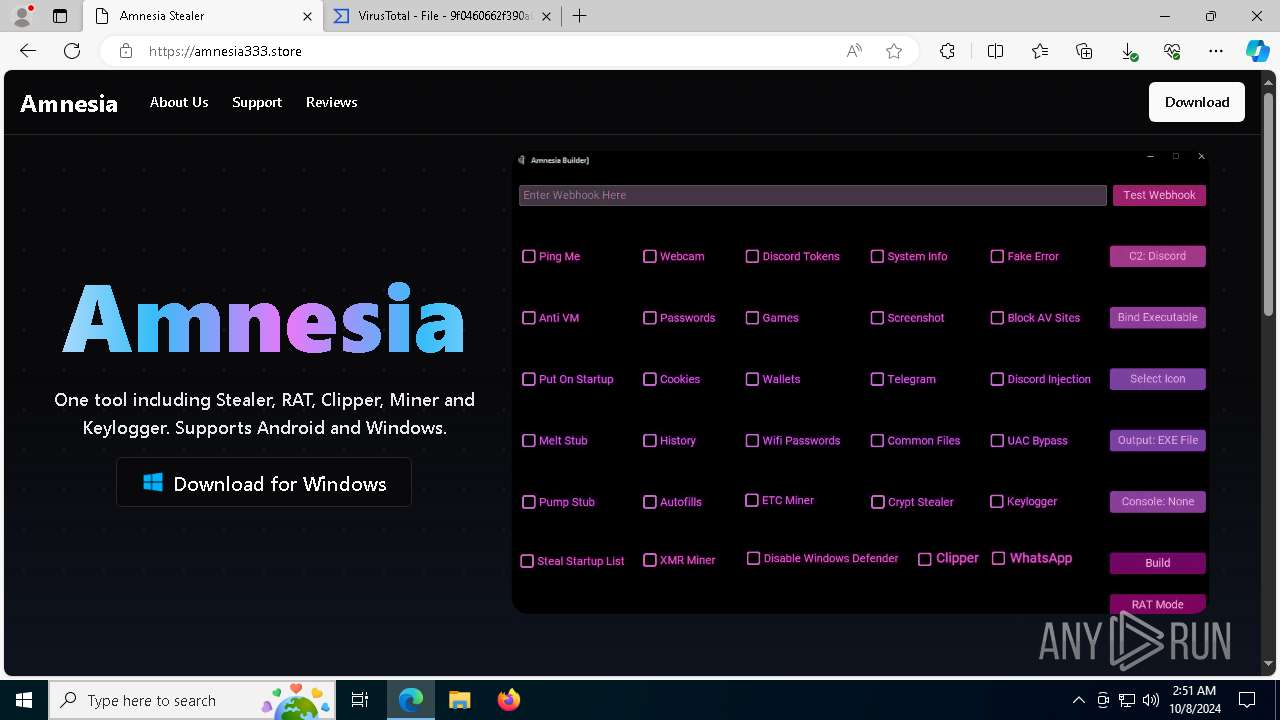The image size is (1280, 720).
Task: Enable the Webcam checkbox
Action: click(x=650, y=256)
